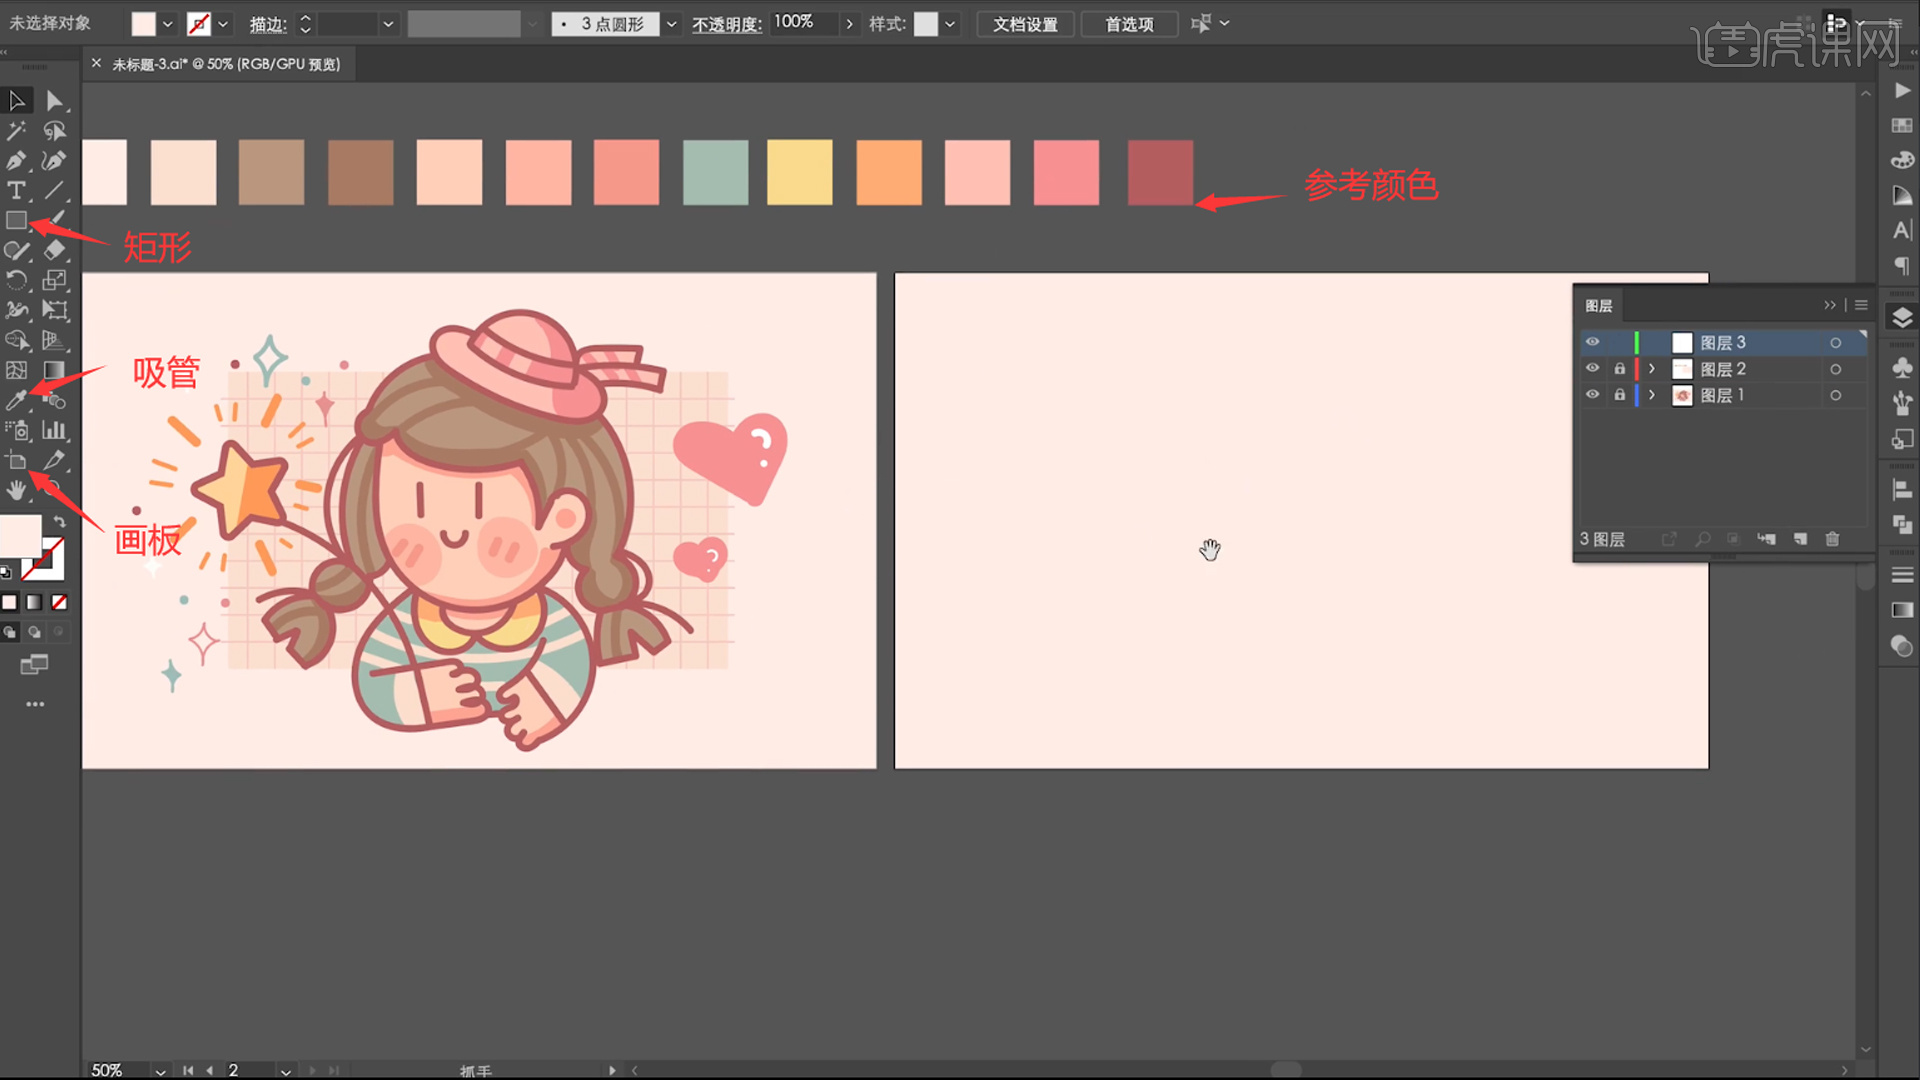
Task: Select the Direct Selection tool
Action: (55, 101)
